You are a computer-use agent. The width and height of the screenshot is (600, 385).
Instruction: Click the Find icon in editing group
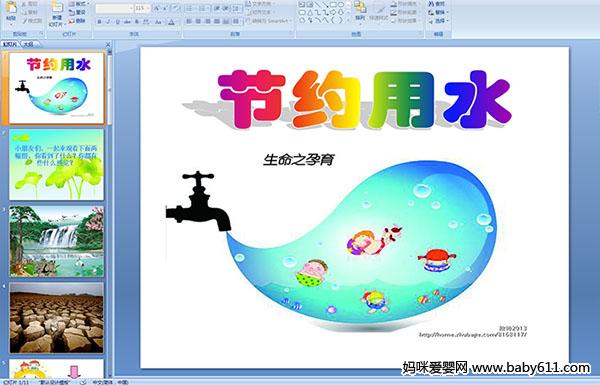coord(437,3)
